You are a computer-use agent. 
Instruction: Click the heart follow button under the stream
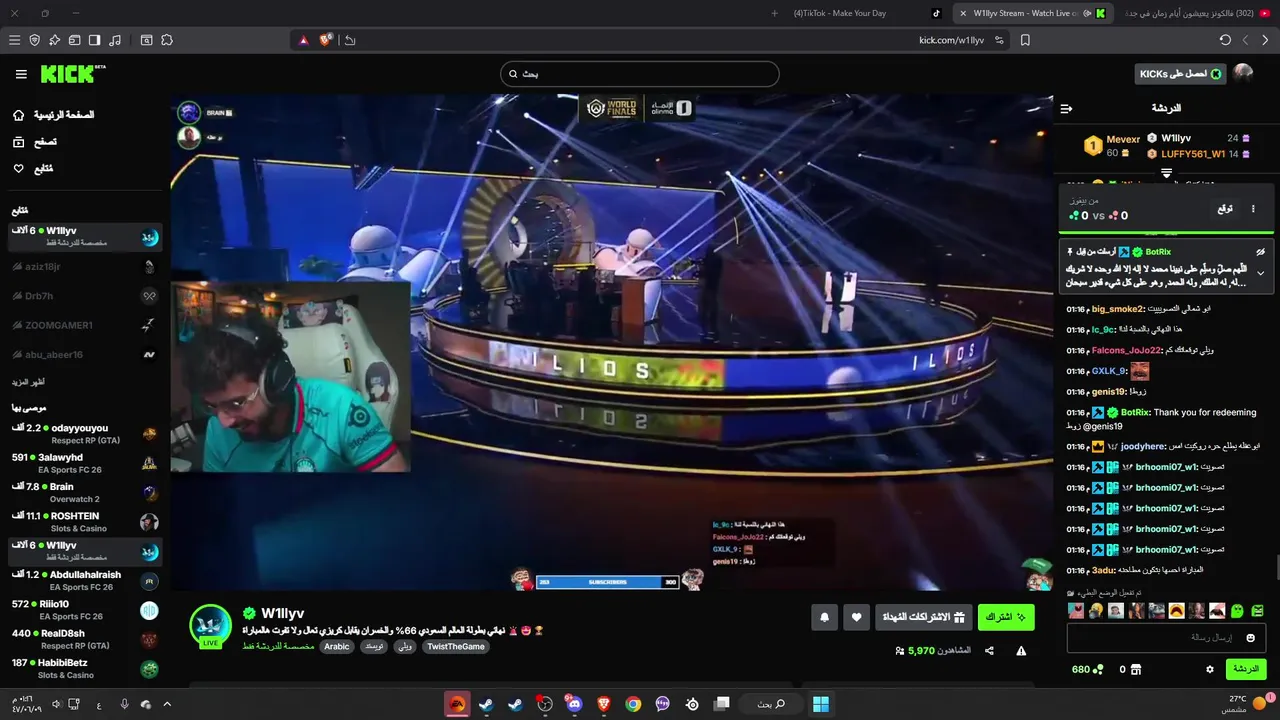pyautogui.click(x=856, y=617)
